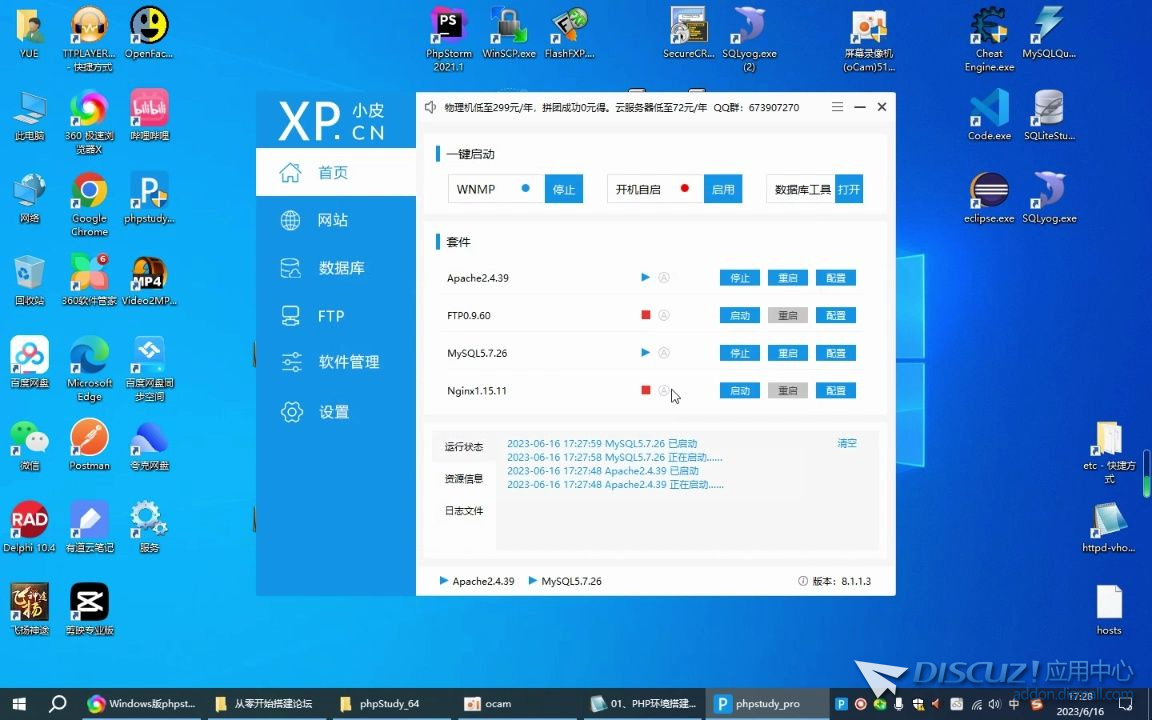Open the SecureCRT desktop icon
Screen dimensions: 1152x720
pyautogui.click(x=688, y=34)
